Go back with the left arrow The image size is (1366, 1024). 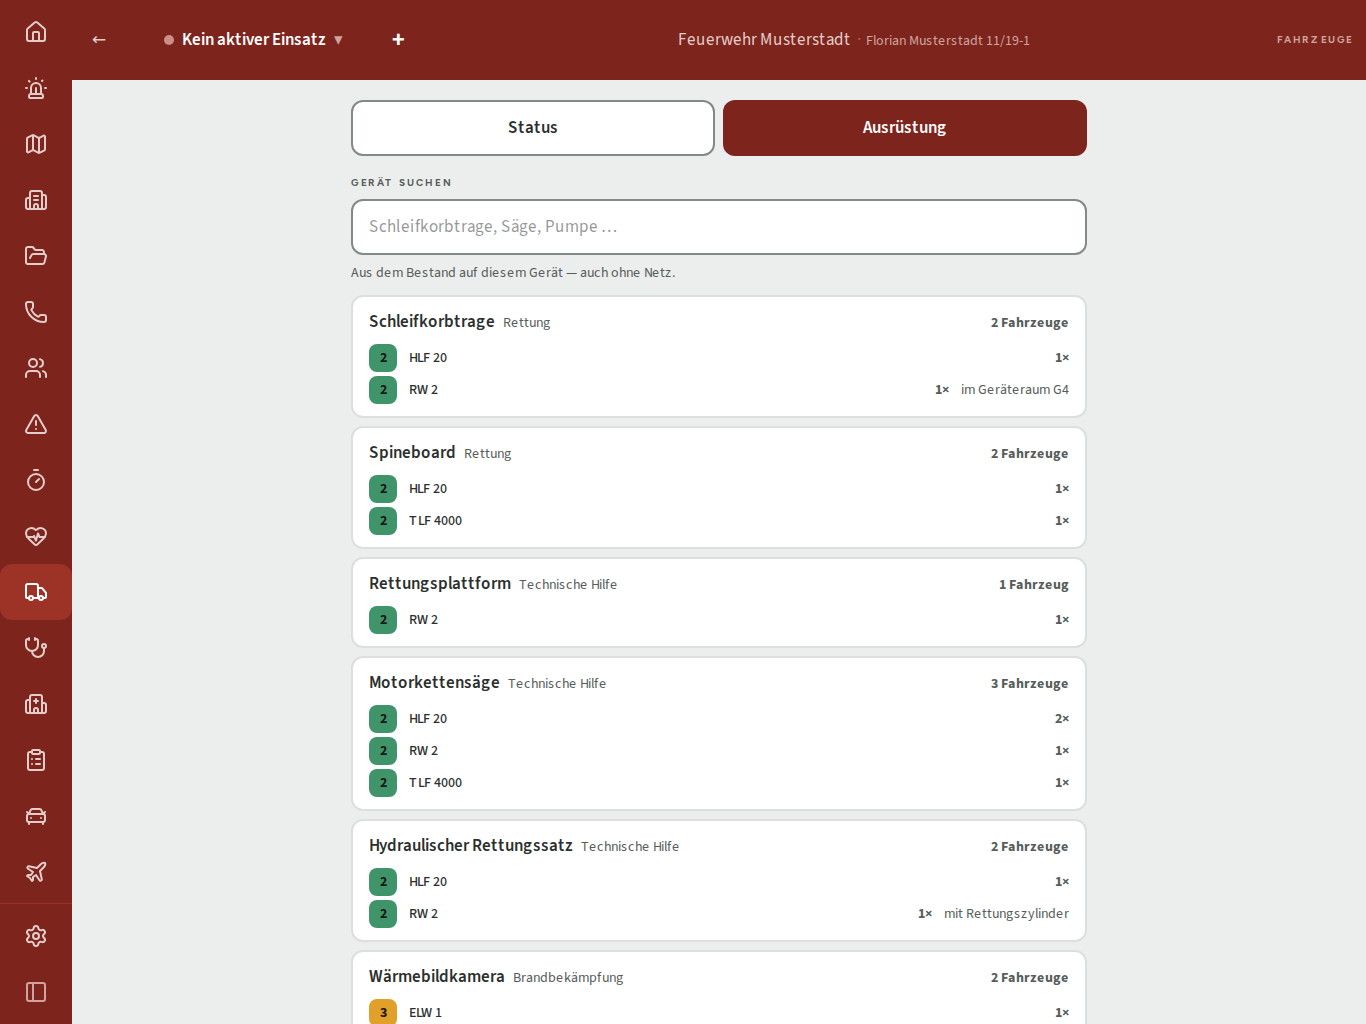point(99,39)
